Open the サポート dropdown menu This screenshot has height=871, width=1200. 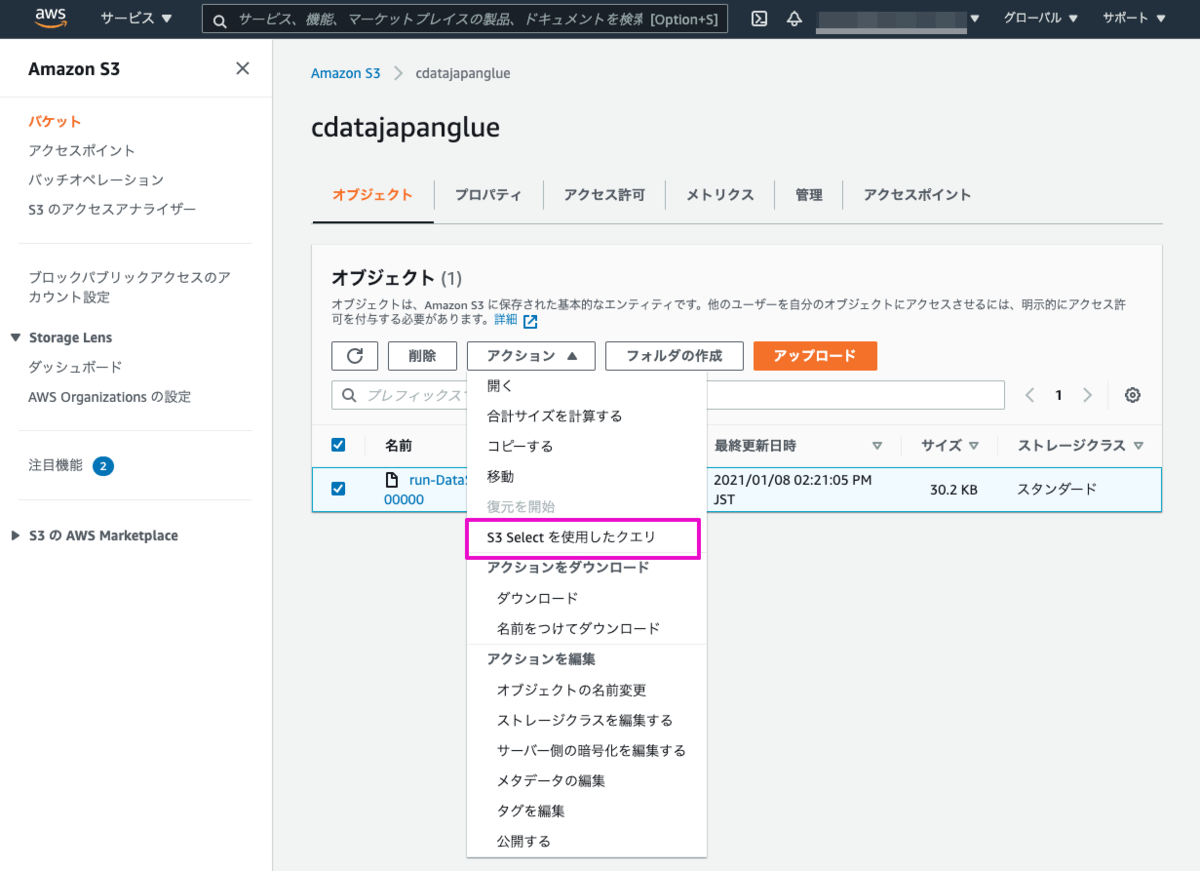click(1134, 18)
